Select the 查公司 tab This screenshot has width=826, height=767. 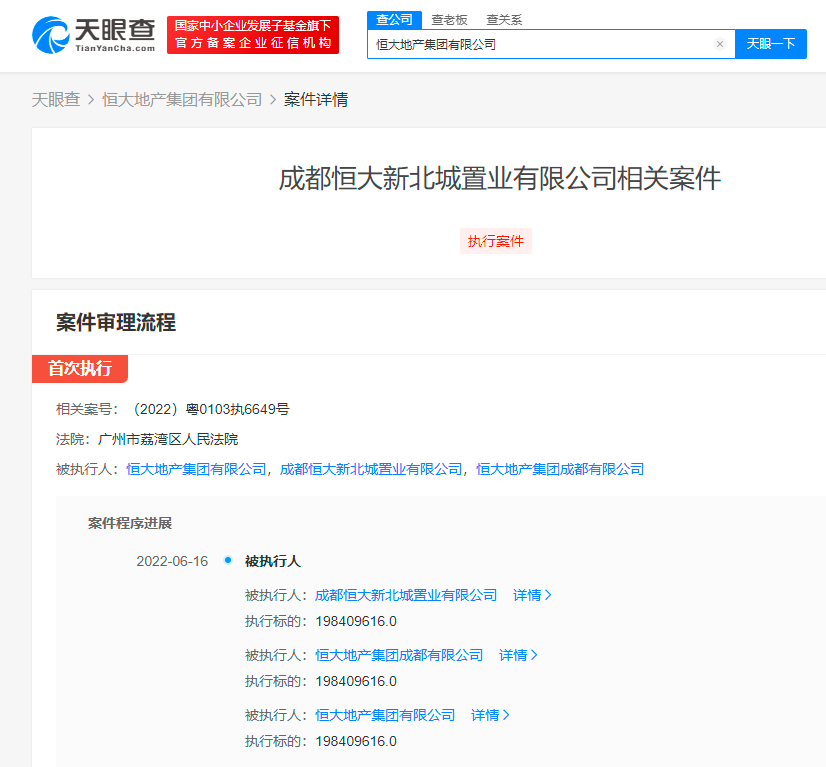click(394, 20)
